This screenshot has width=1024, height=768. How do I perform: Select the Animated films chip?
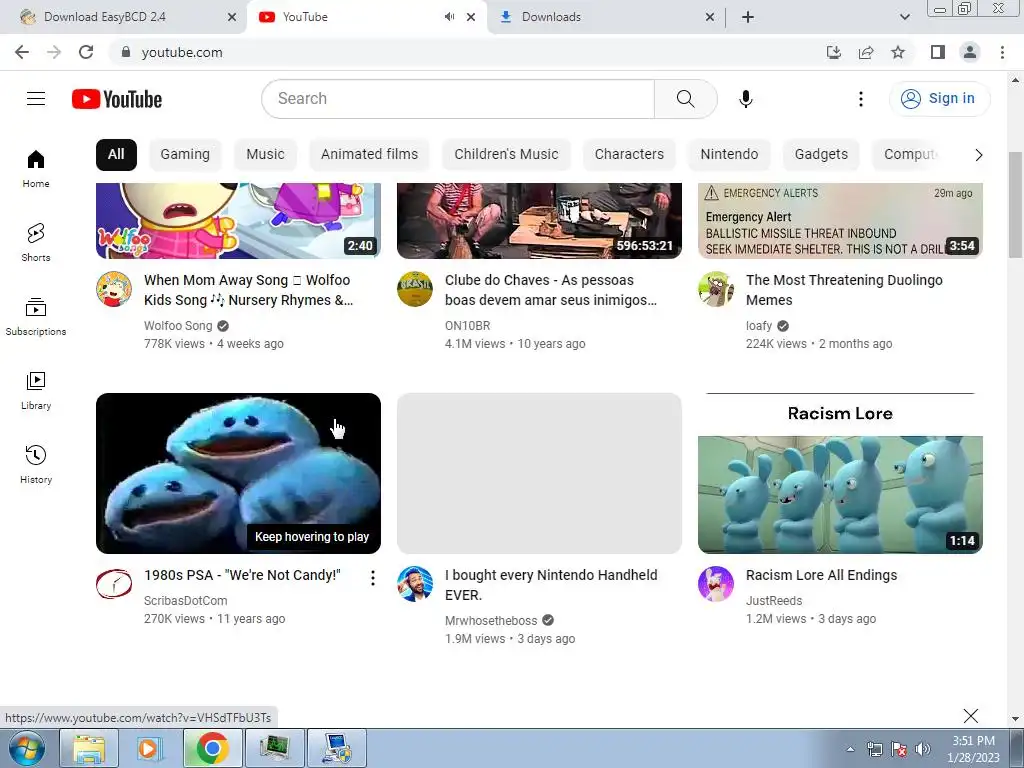click(369, 154)
